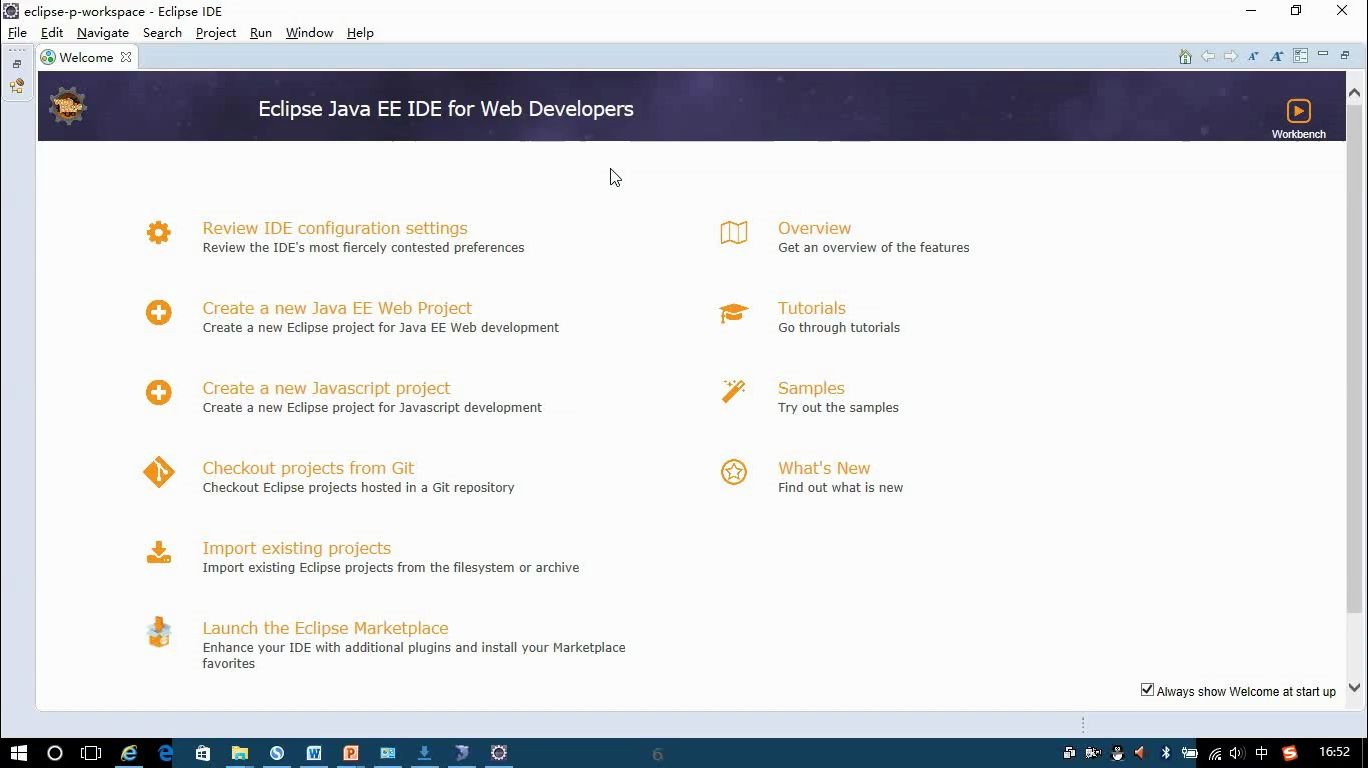
Task: Open the Help menu
Action: pos(360,33)
